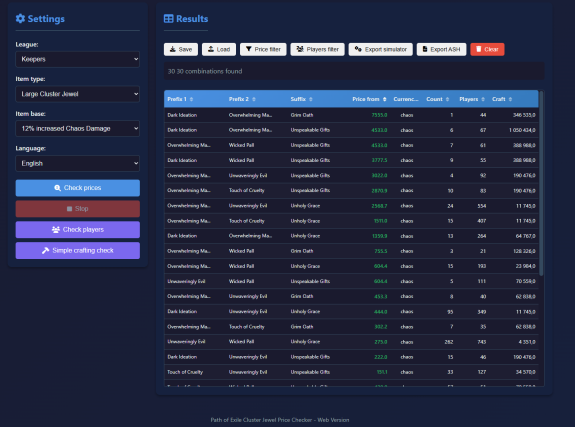Click Export ASH button

click(441, 49)
